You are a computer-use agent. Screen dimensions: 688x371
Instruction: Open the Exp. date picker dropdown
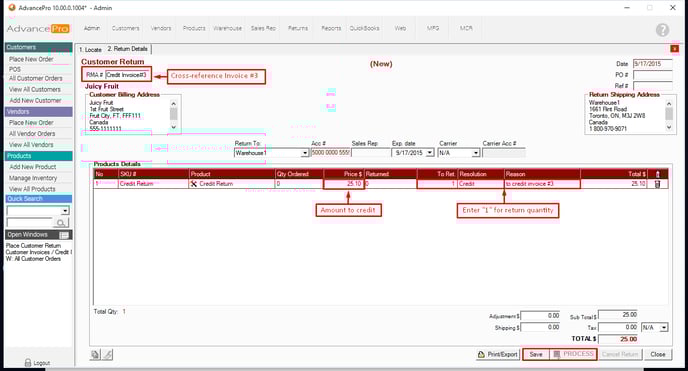coord(430,153)
